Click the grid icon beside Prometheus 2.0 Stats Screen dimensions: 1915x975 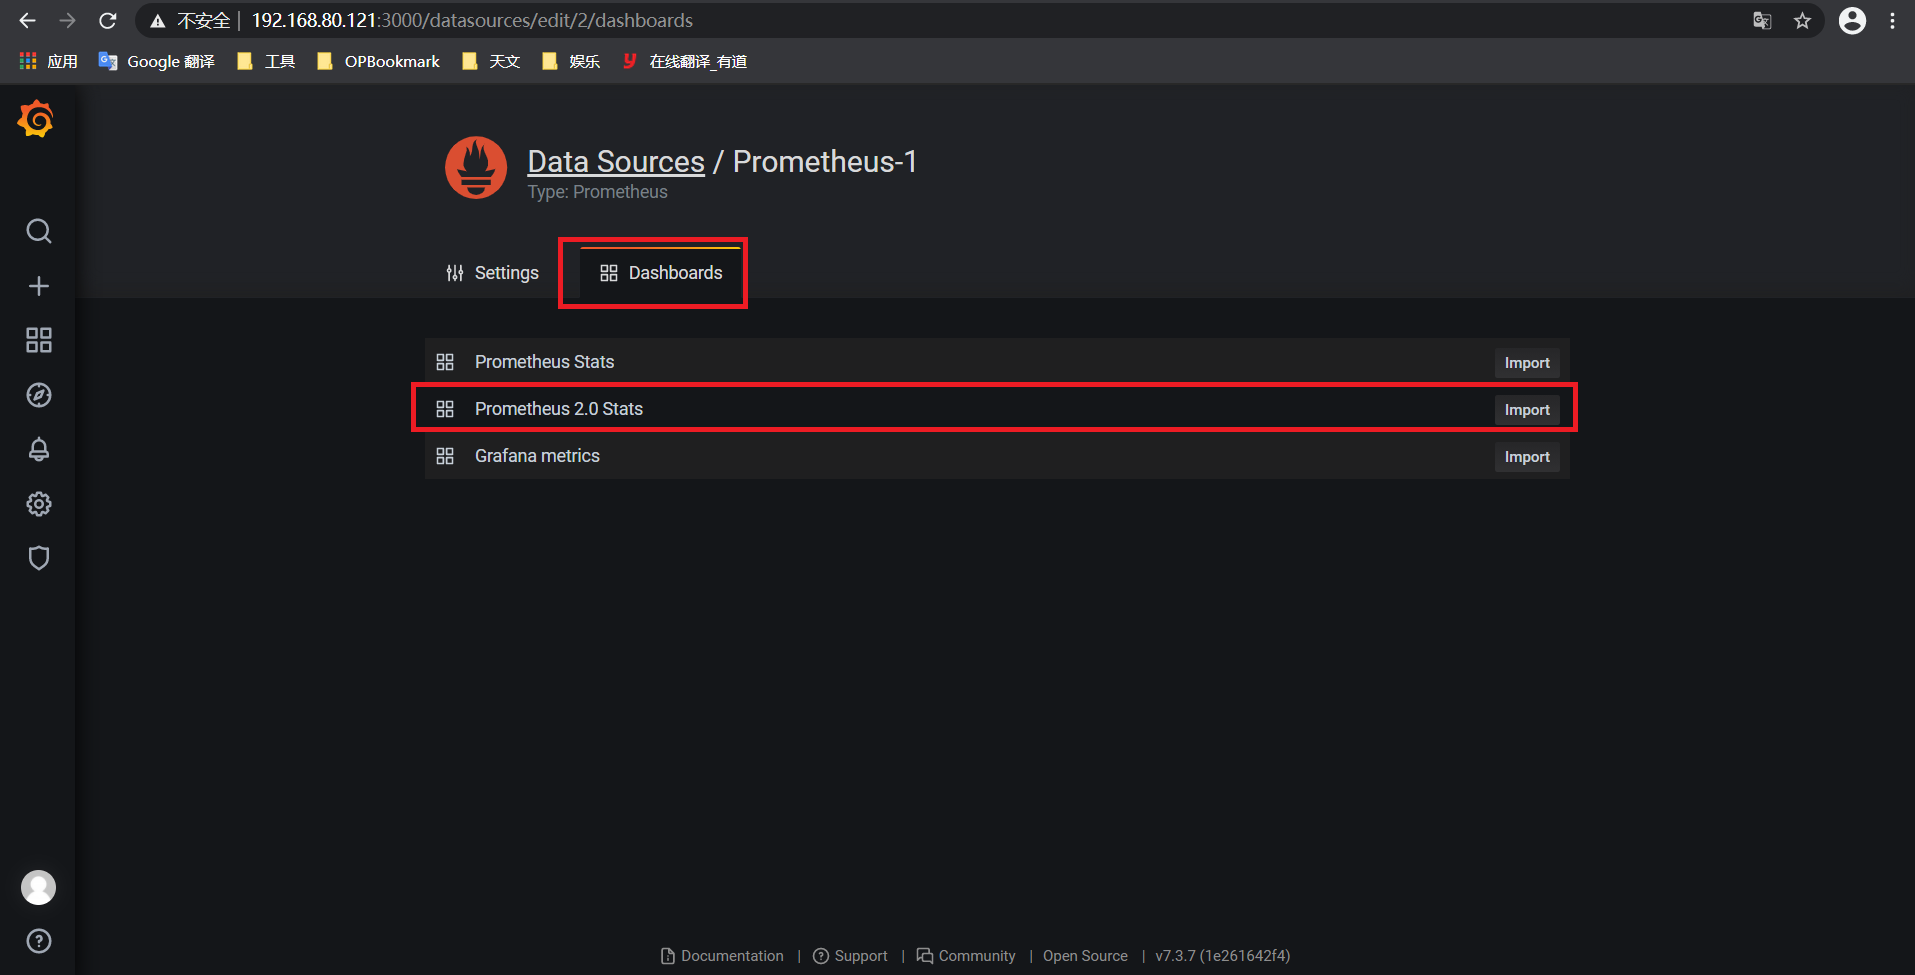pos(445,409)
